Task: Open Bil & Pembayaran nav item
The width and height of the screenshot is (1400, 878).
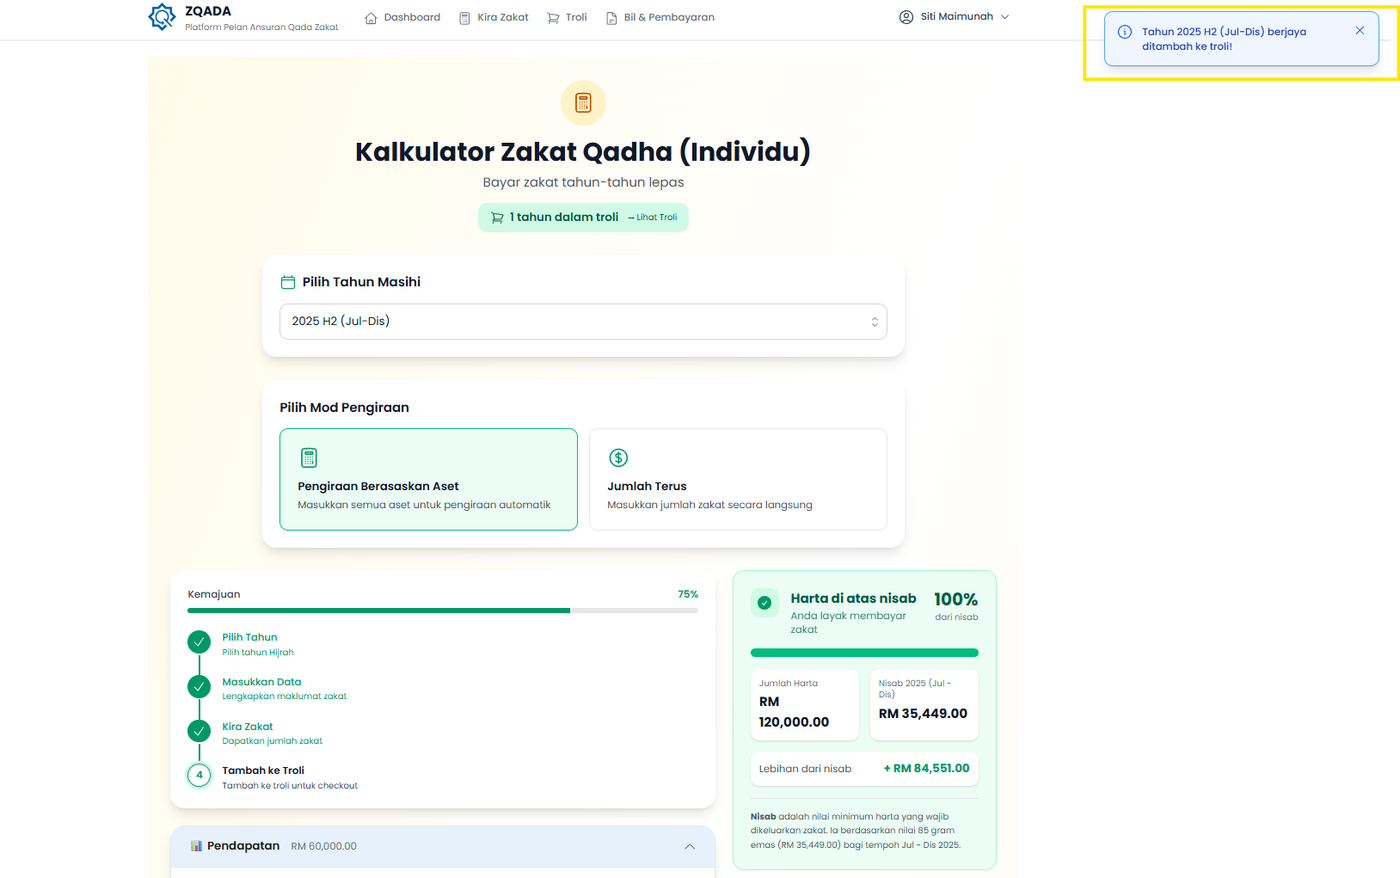Action: pyautogui.click(x=660, y=17)
